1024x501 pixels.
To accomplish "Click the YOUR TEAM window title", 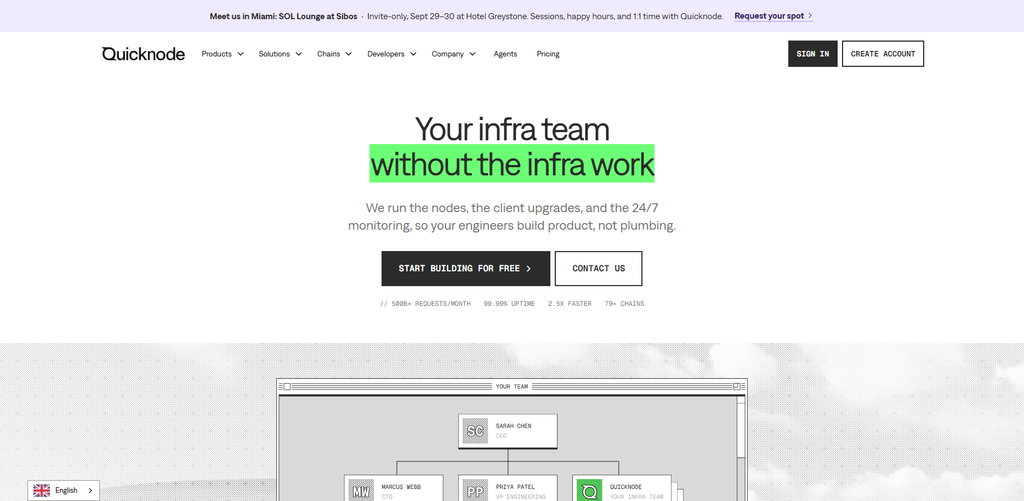I will click(512, 387).
